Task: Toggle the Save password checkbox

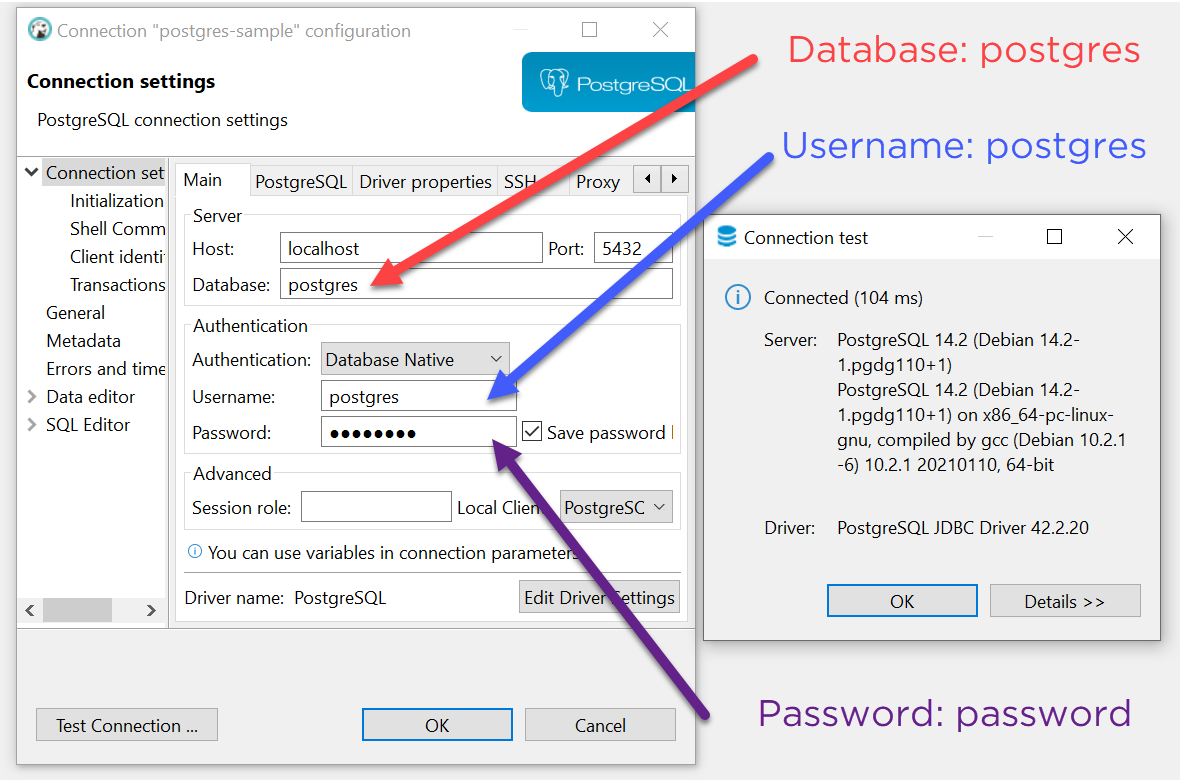Action: point(532,432)
